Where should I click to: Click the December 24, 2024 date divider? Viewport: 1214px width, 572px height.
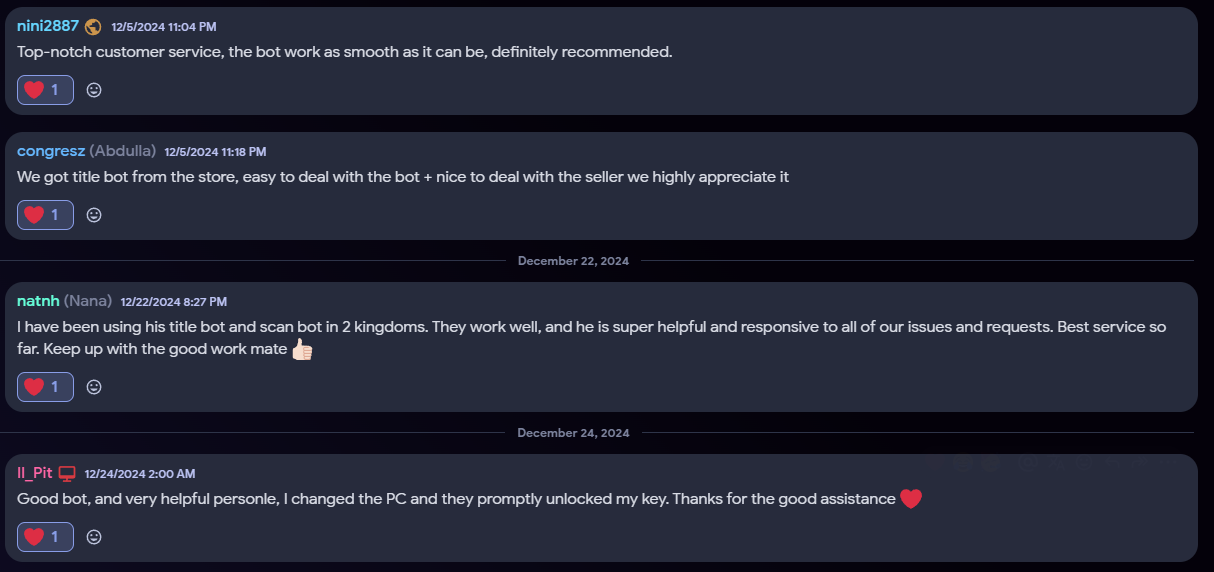(x=573, y=433)
